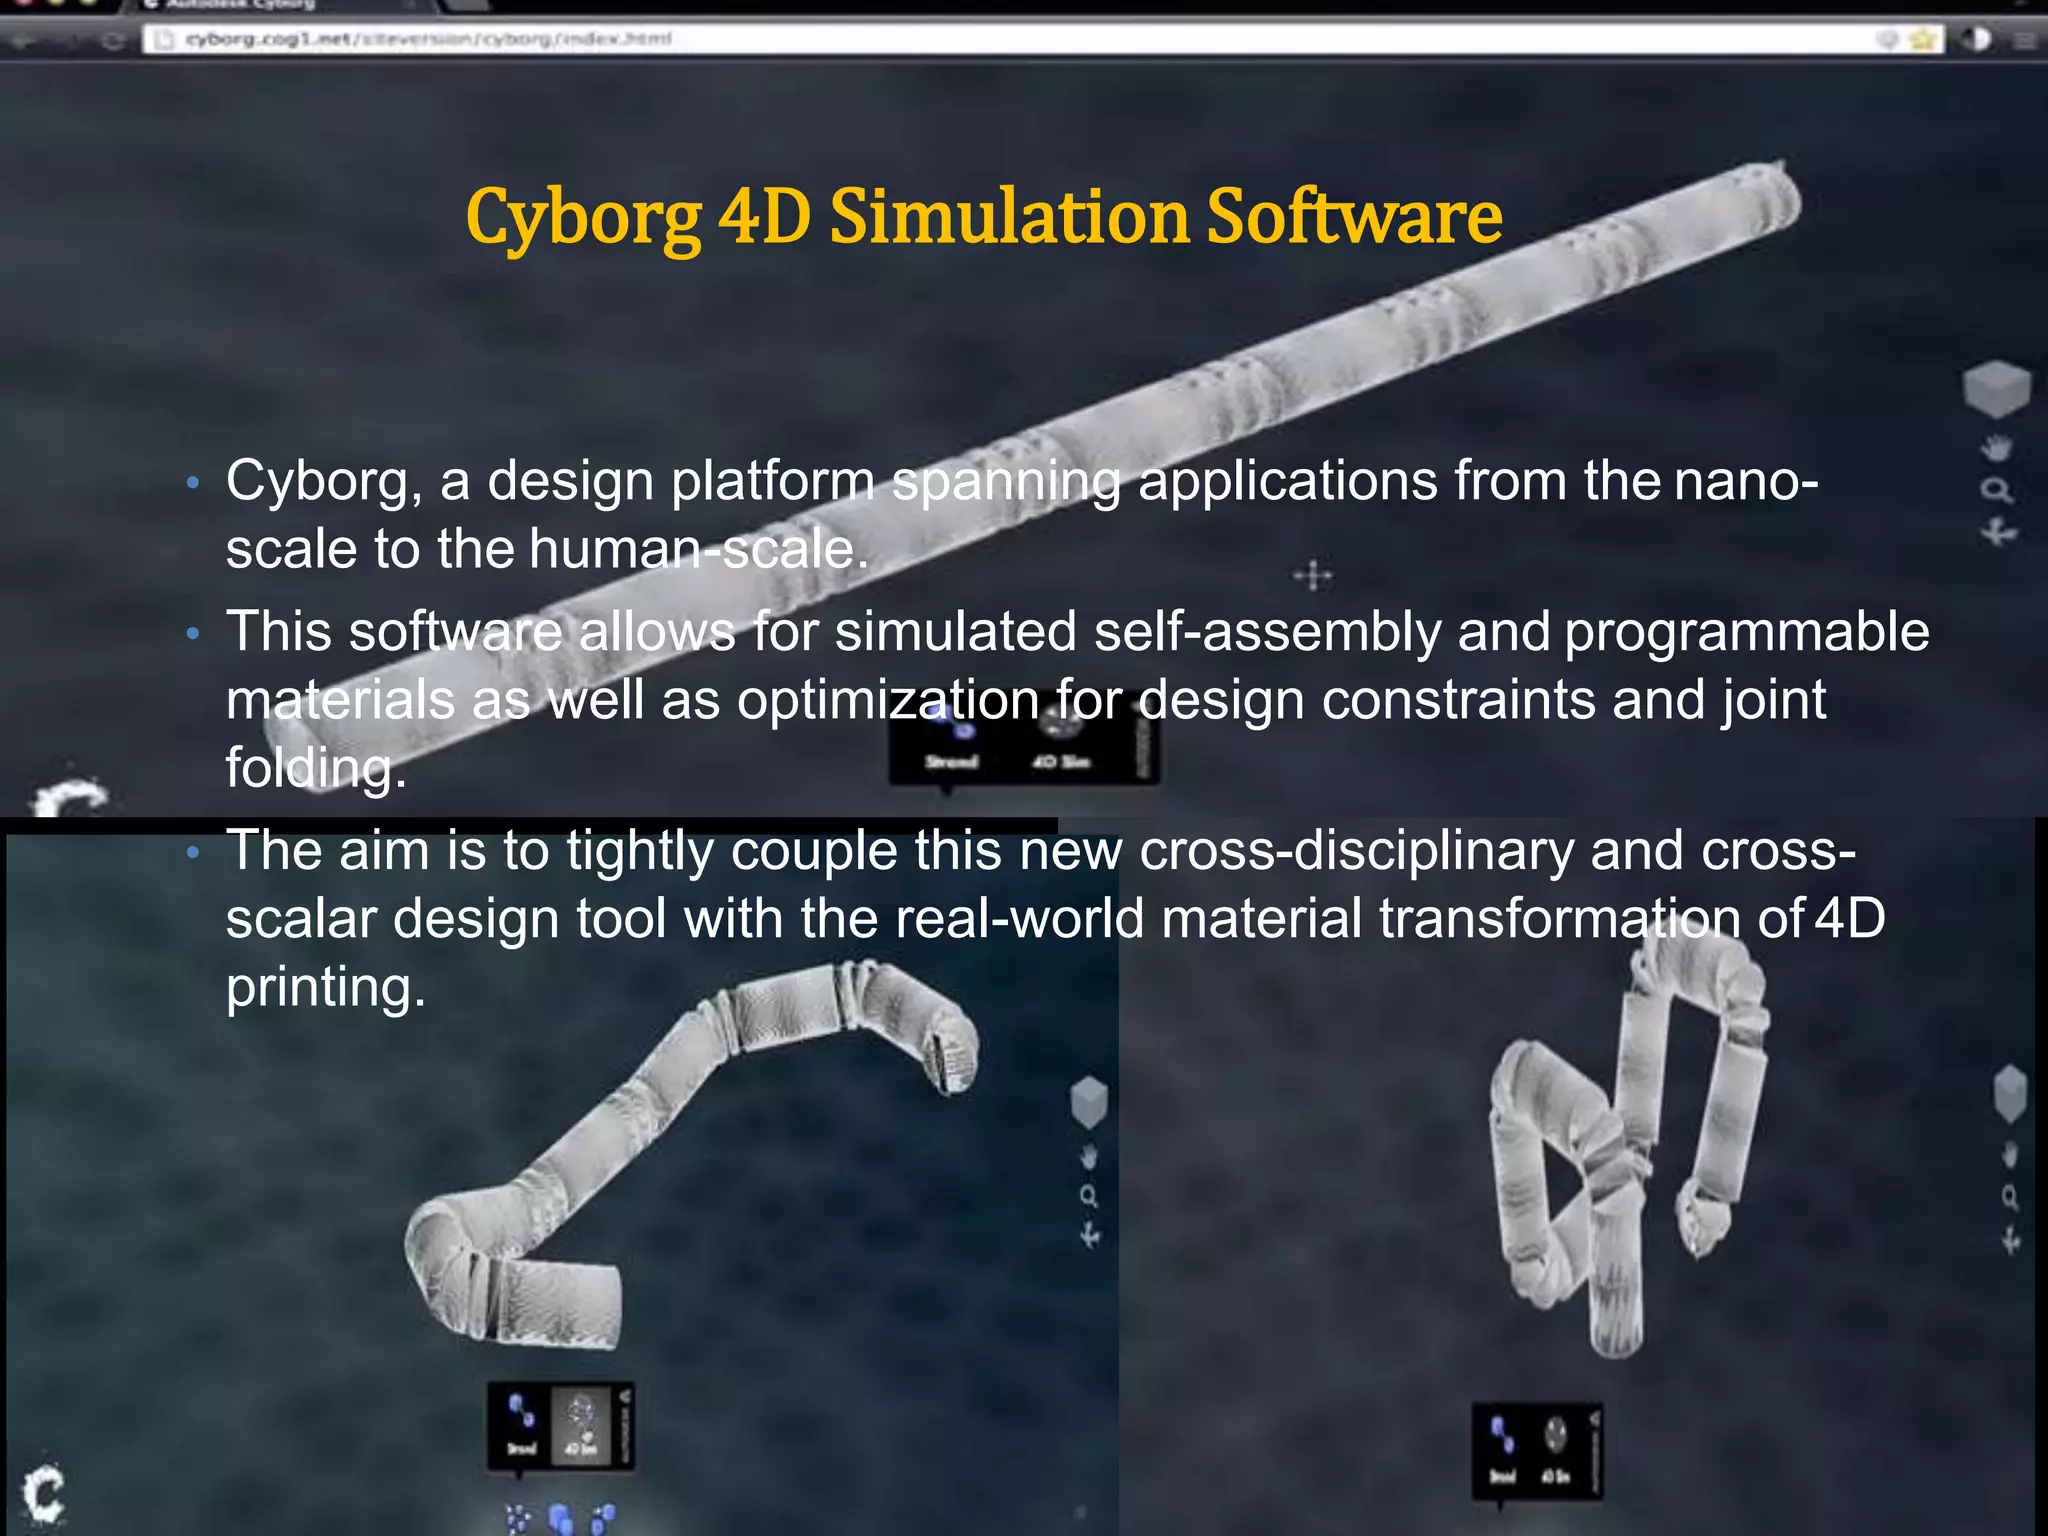Select the zoom magnifier beside the folded strand
The image size is (2048, 1536).
pos(2010,1197)
